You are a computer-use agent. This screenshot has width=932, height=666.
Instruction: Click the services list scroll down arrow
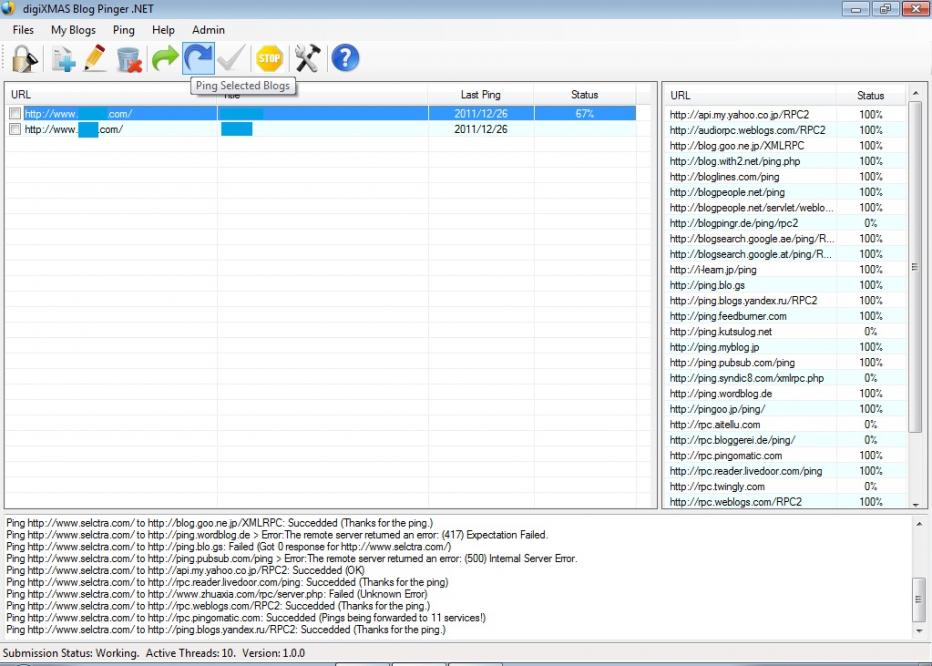coord(915,504)
